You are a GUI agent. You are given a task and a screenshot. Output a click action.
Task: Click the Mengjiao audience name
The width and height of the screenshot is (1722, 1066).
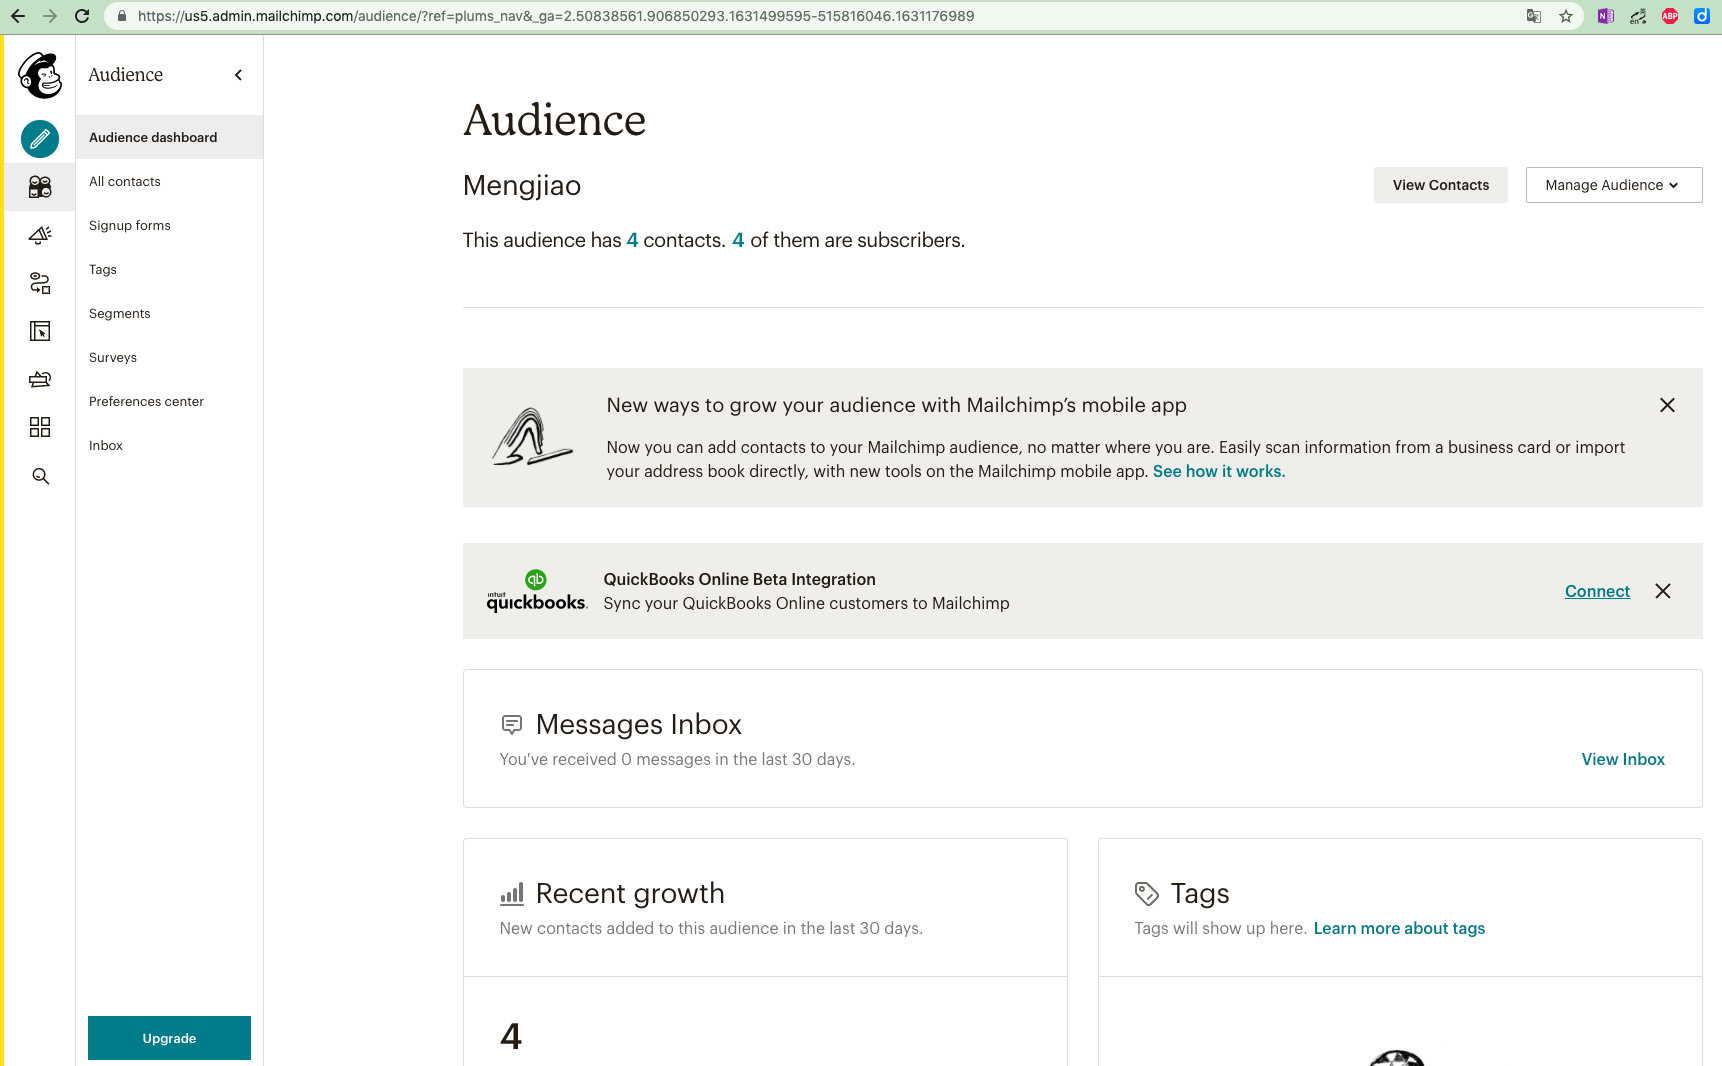(522, 185)
